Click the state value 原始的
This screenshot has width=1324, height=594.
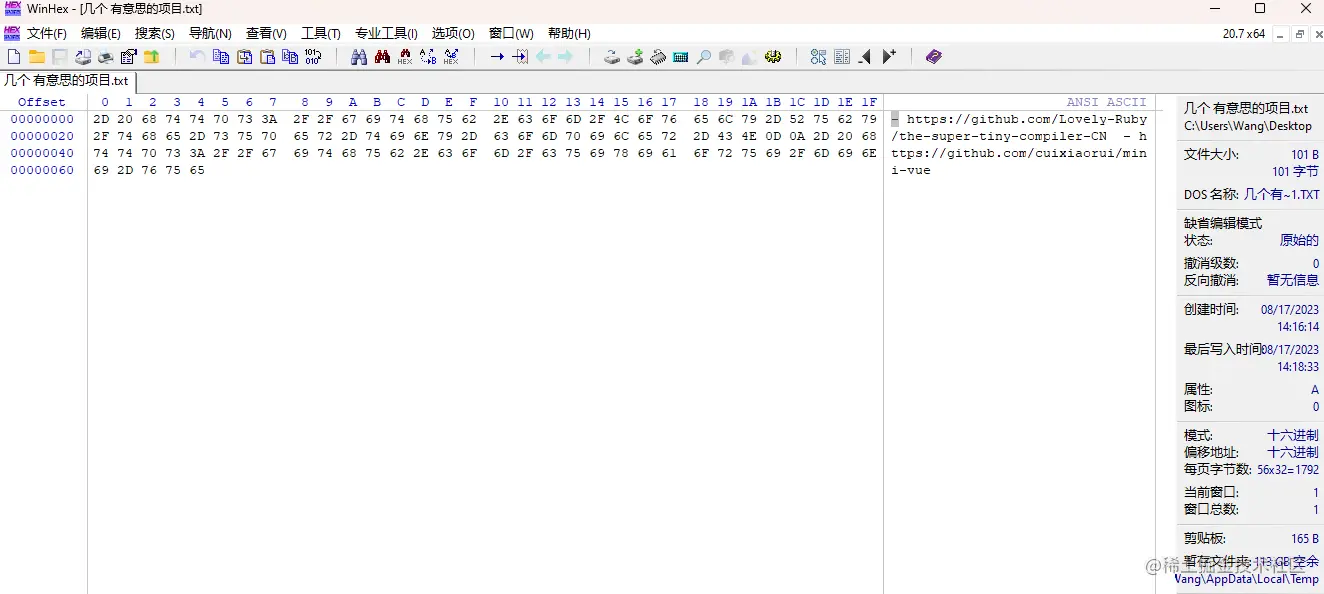(x=1299, y=240)
